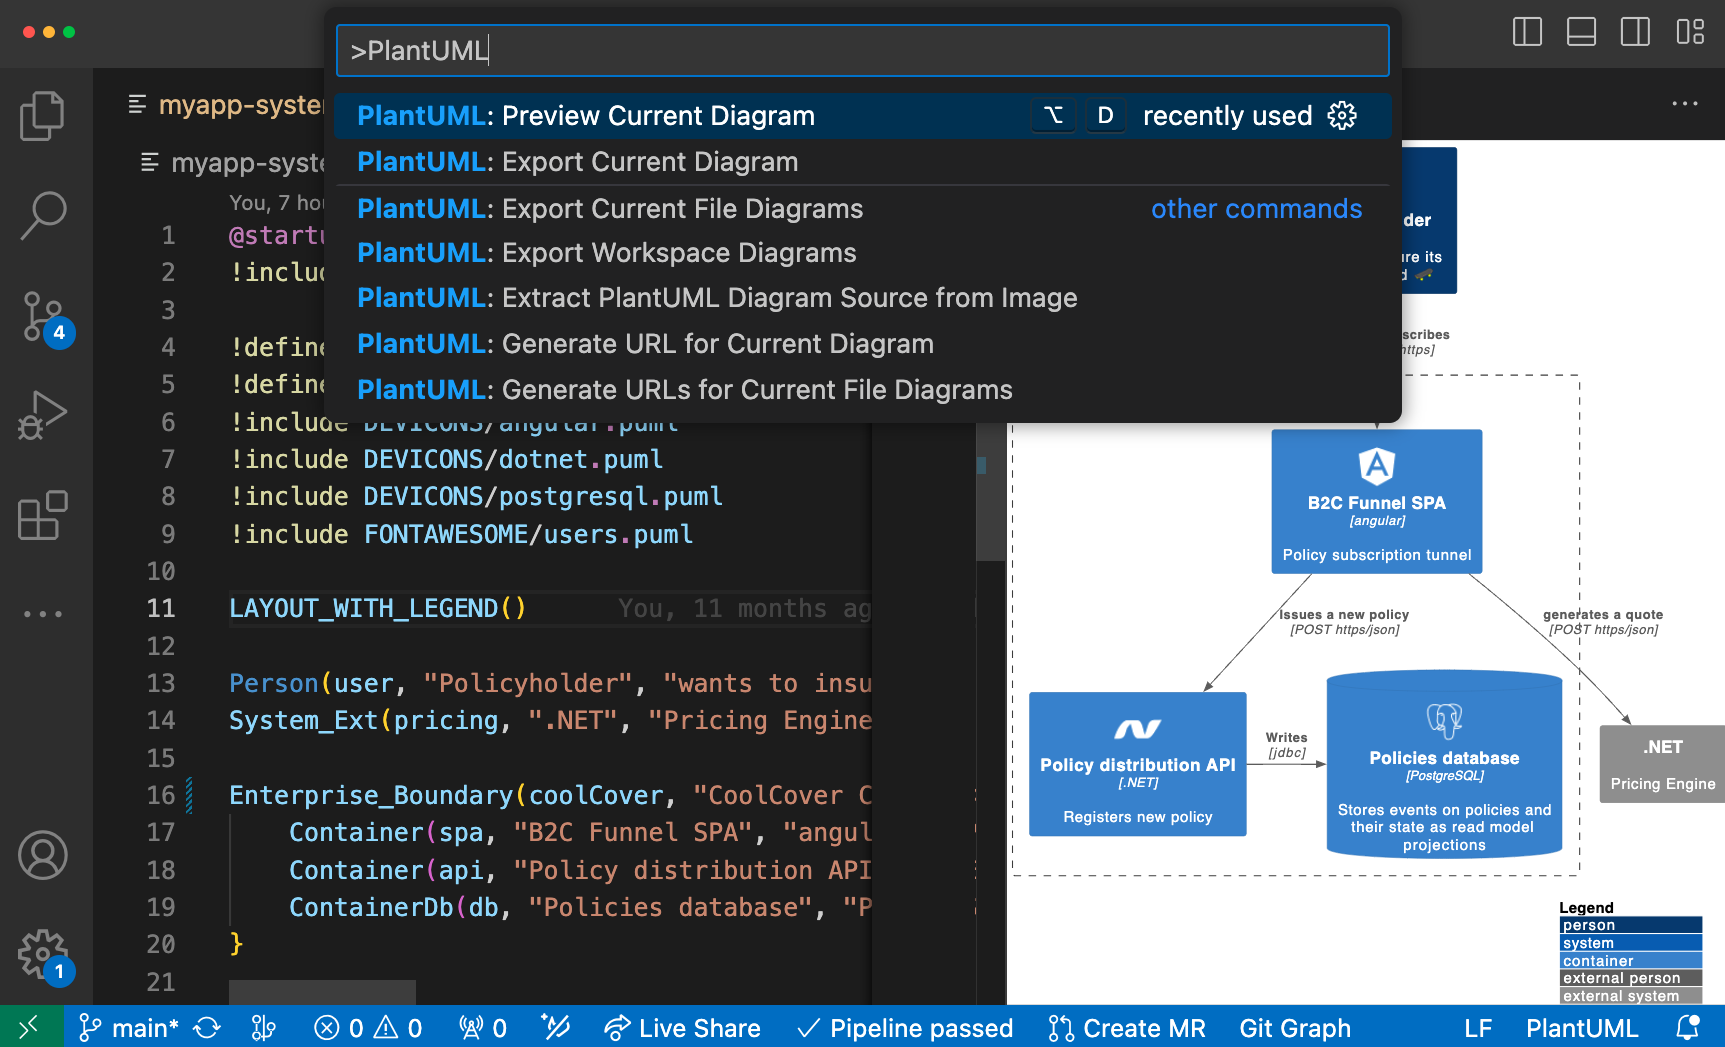Click Policy distribution API box in preview
1725x1047 pixels.
click(1137, 764)
